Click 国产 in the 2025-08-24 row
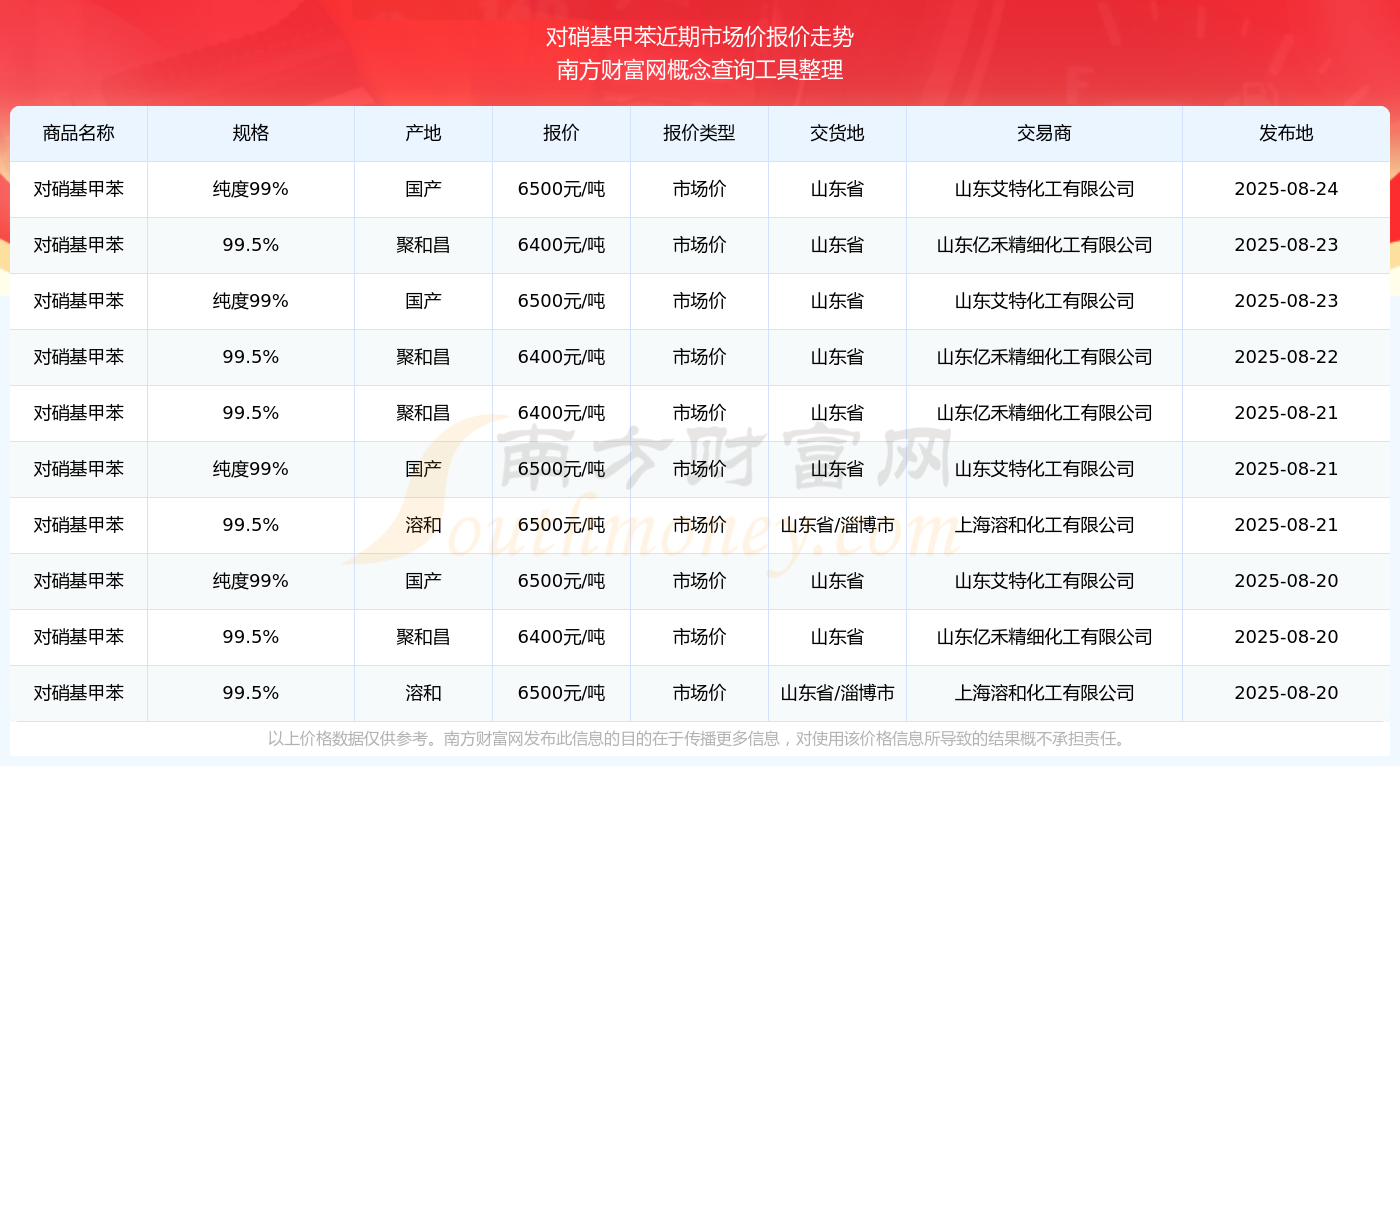 point(423,189)
